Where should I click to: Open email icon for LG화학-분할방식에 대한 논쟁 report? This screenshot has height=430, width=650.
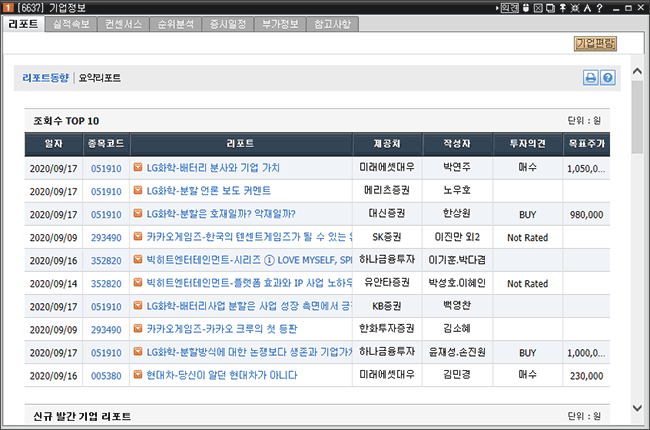(138, 352)
